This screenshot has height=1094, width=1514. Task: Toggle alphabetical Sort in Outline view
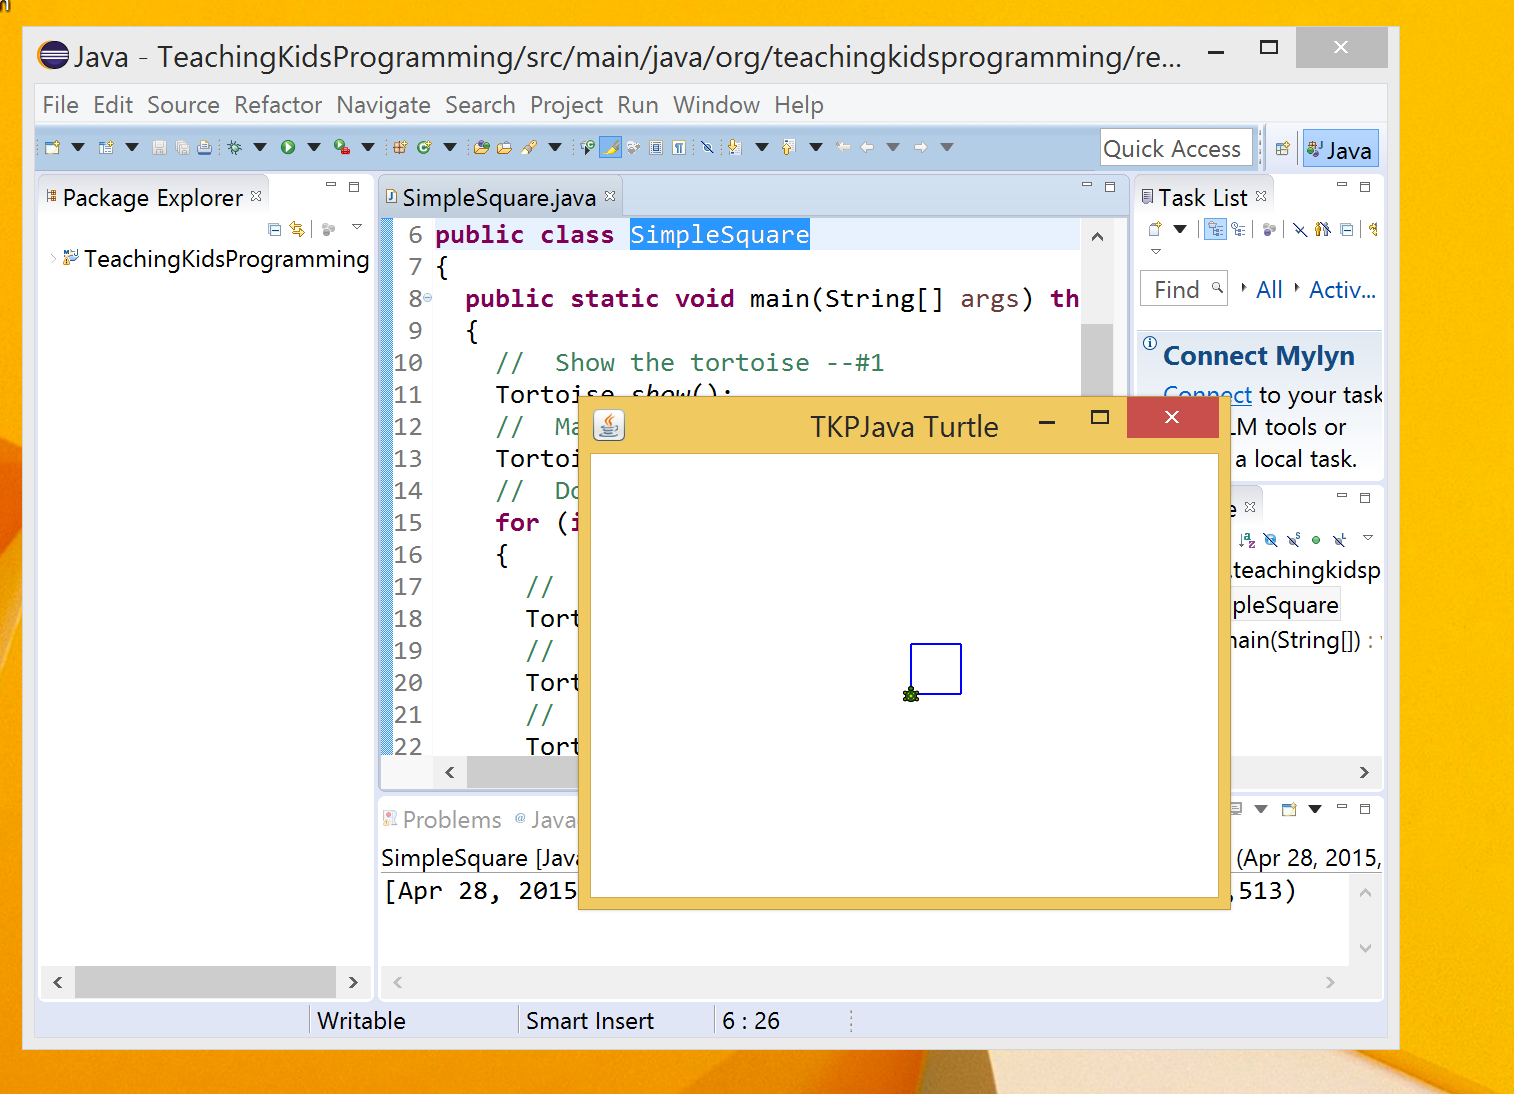click(x=1247, y=540)
